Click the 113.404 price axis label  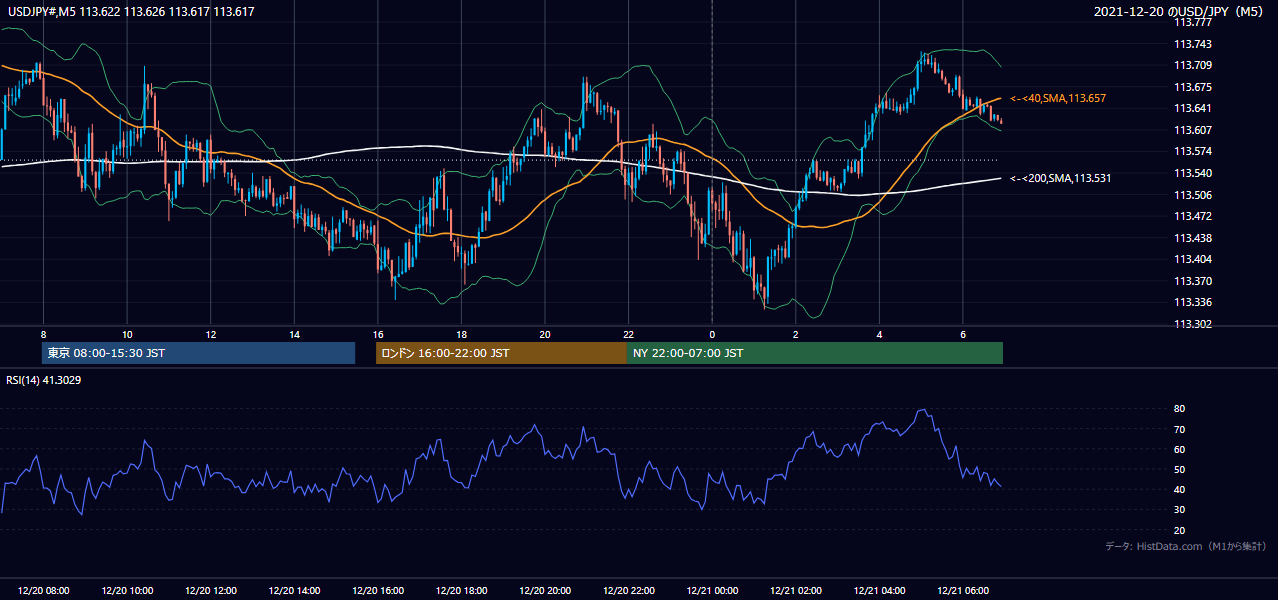(x=1193, y=260)
